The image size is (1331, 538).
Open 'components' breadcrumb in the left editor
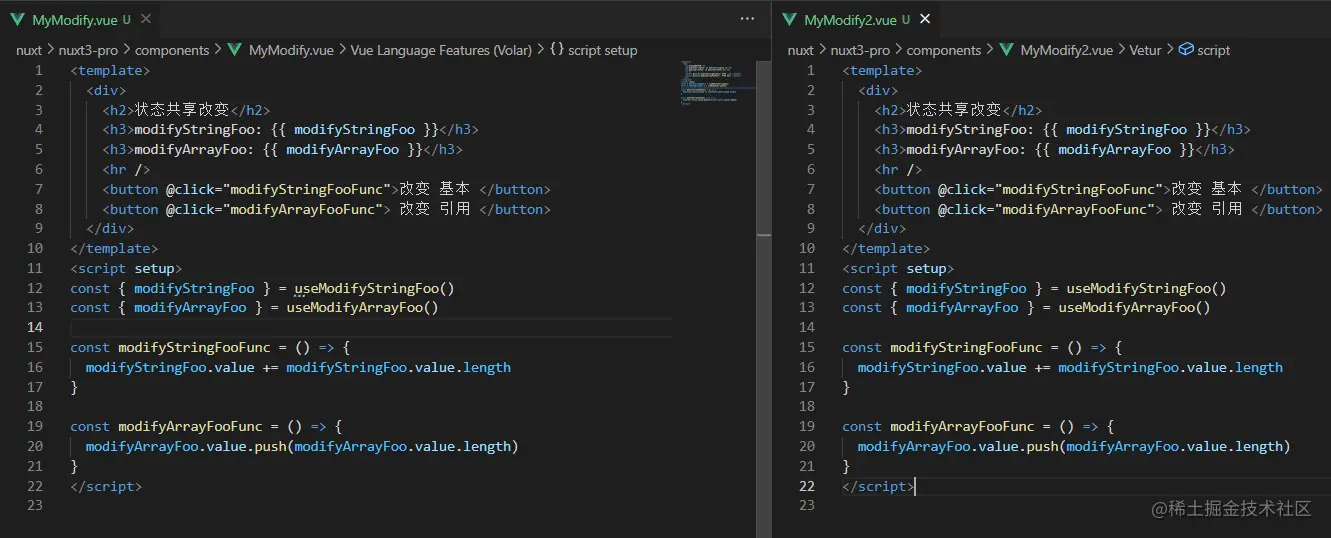172,50
